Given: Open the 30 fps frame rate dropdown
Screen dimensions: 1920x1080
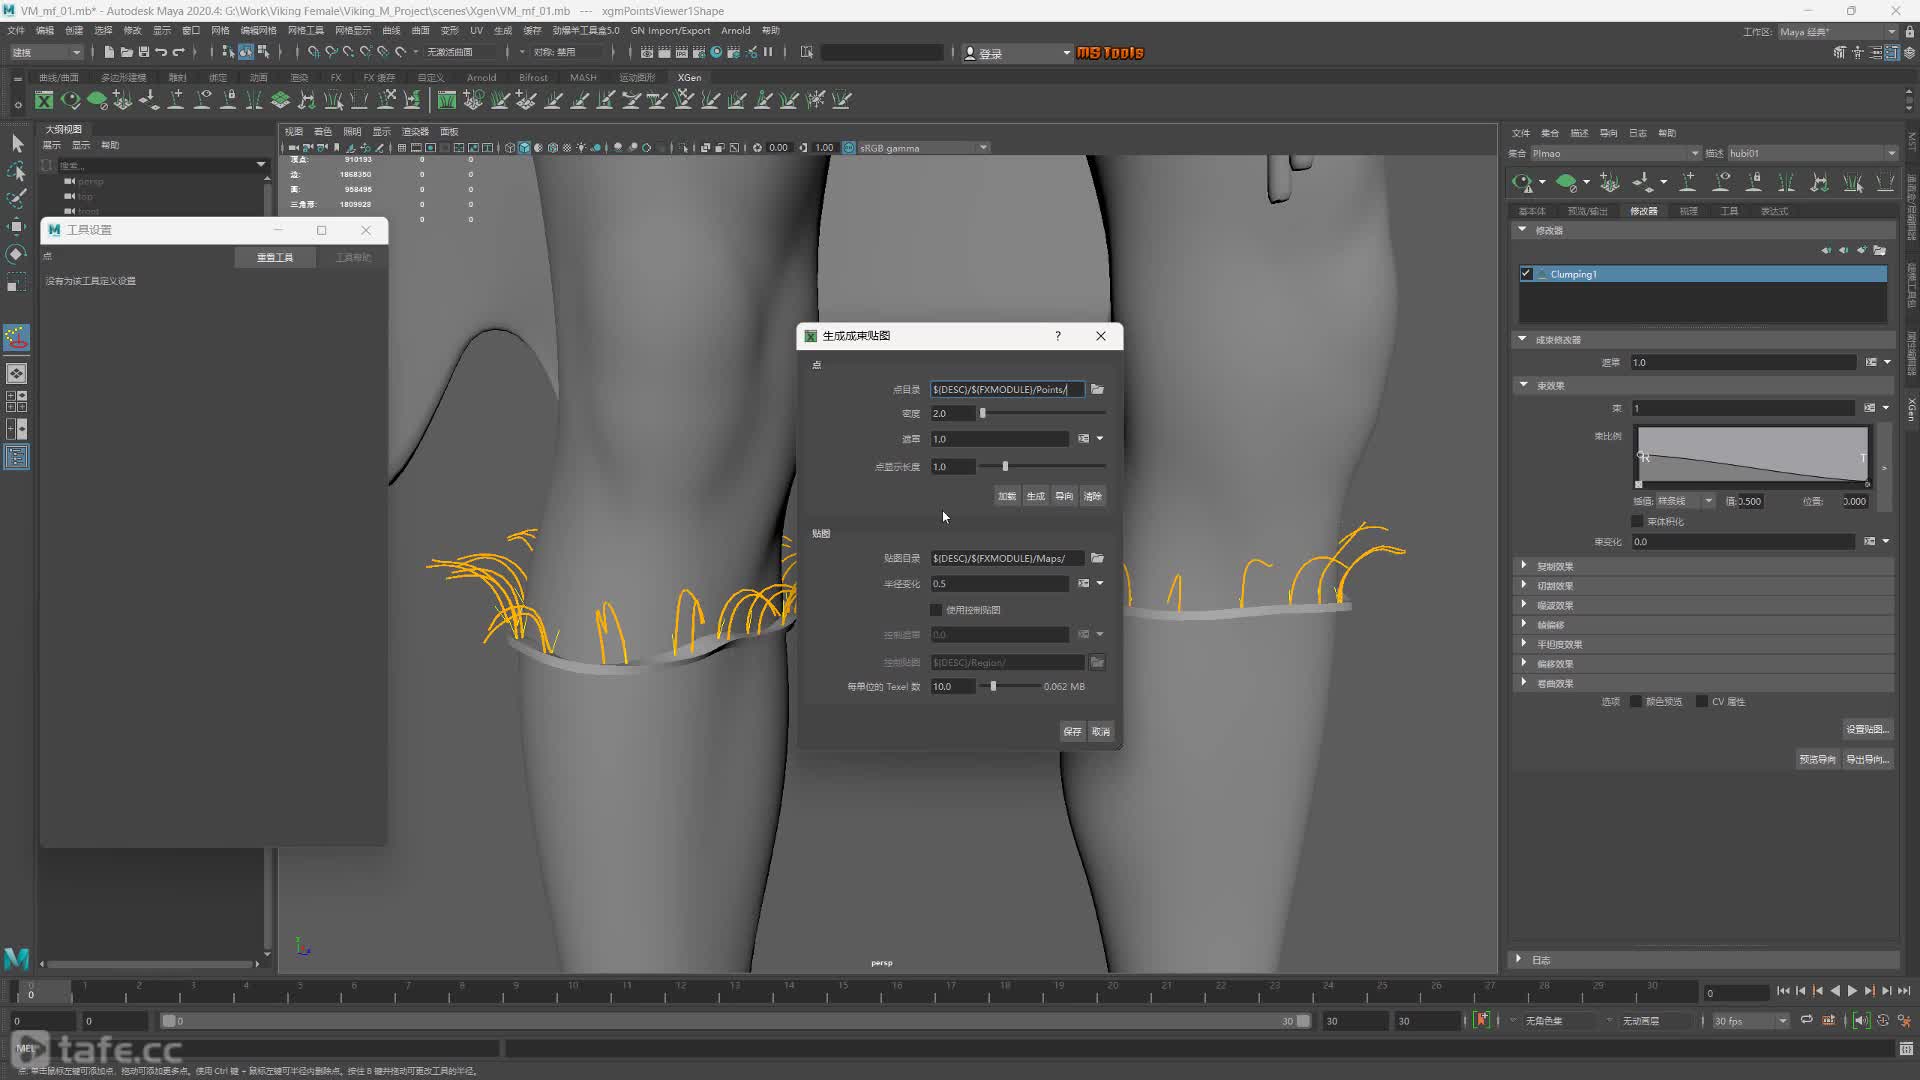Looking at the screenshot, I should click(x=1750, y=1021).
